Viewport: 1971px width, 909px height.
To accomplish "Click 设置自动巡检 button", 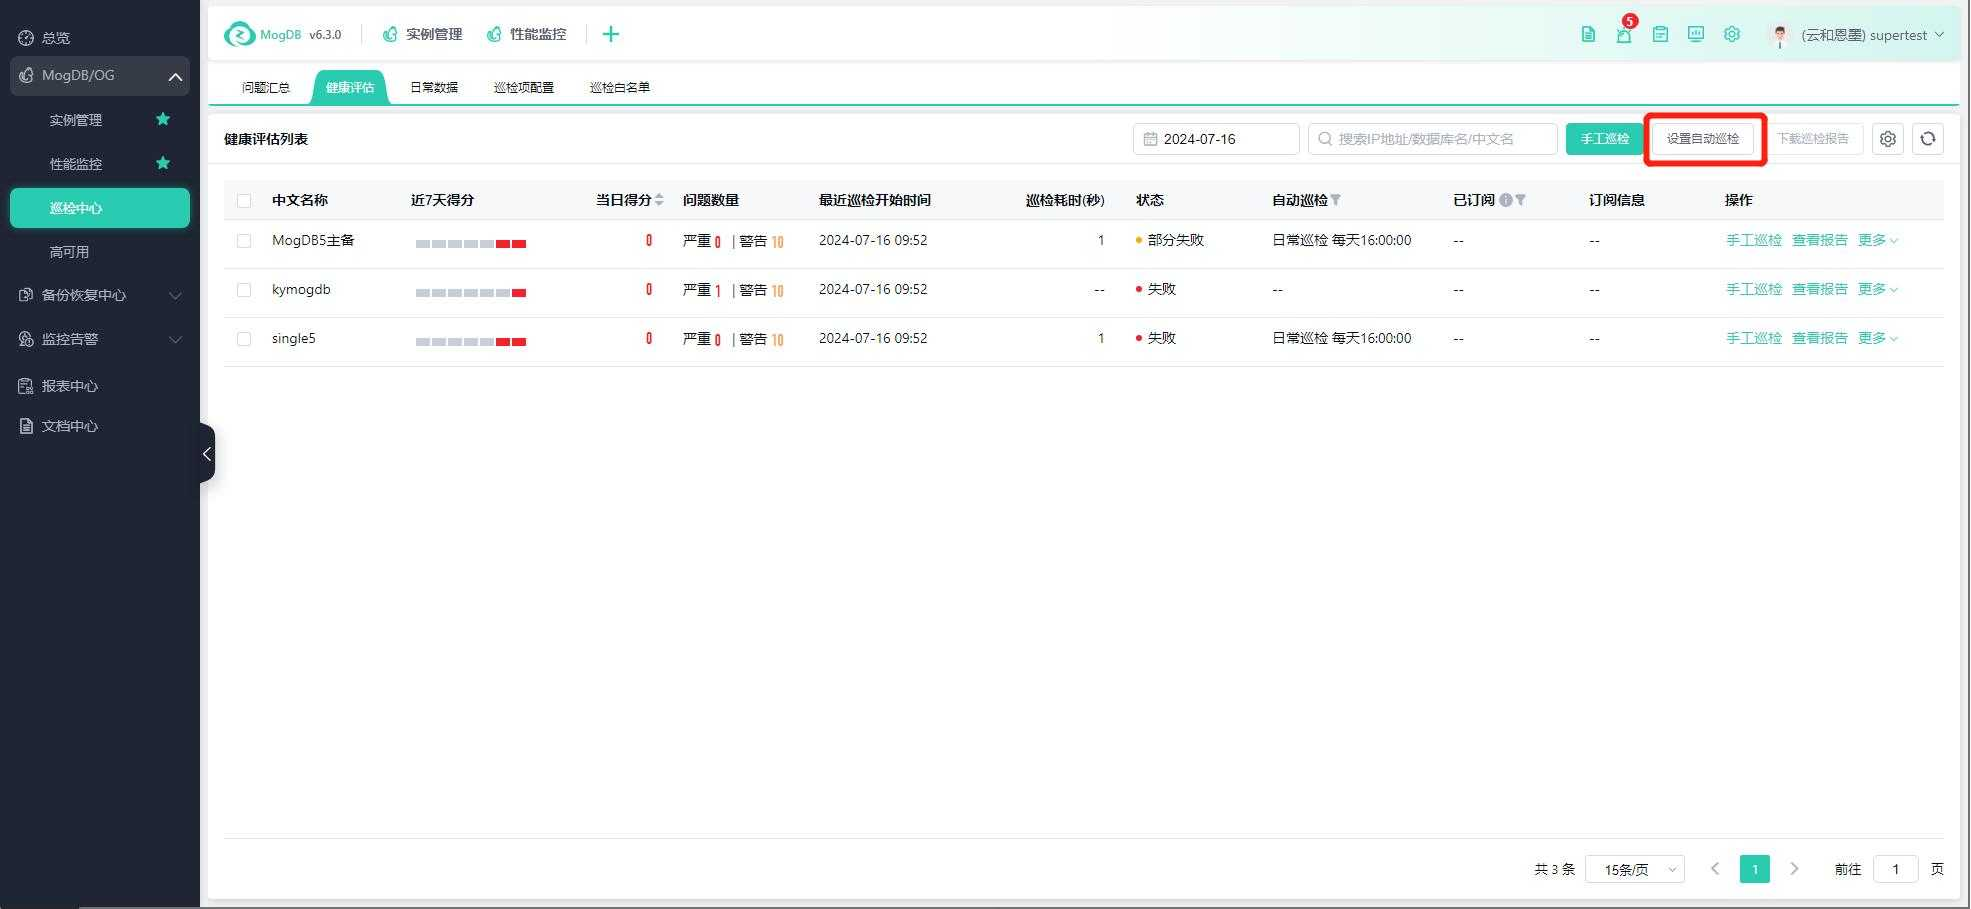I will tap(1703, 139).
